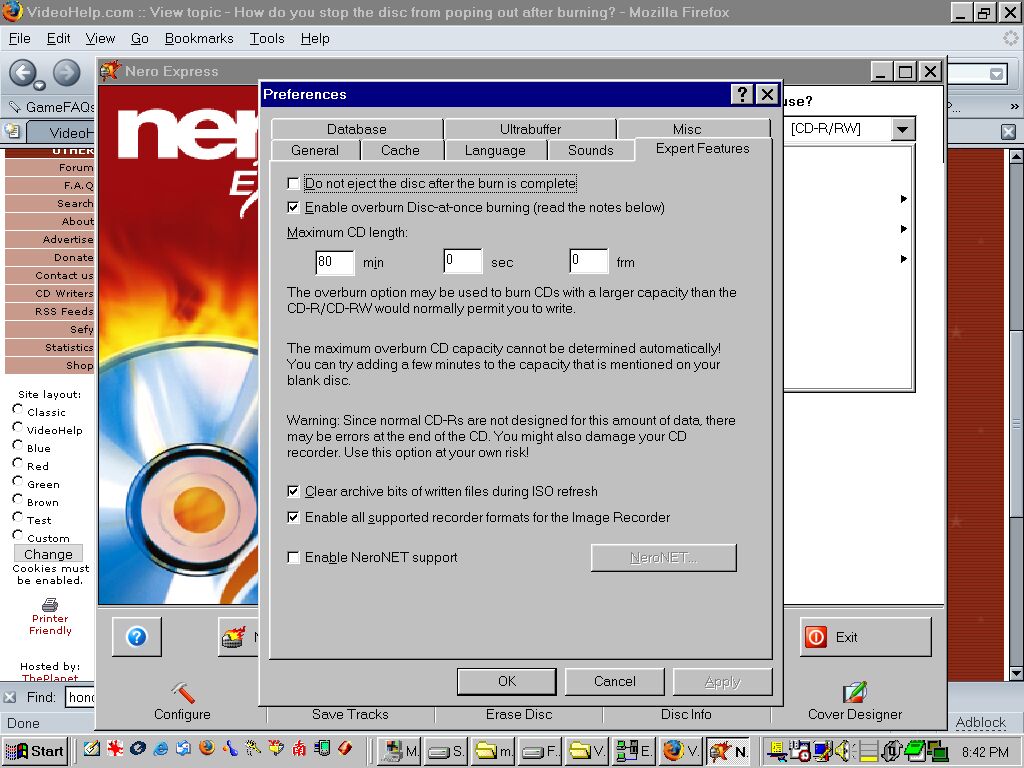
Task: Click Firefox Back arrow button
Action: pyautogui.click(x=24, y=72)
